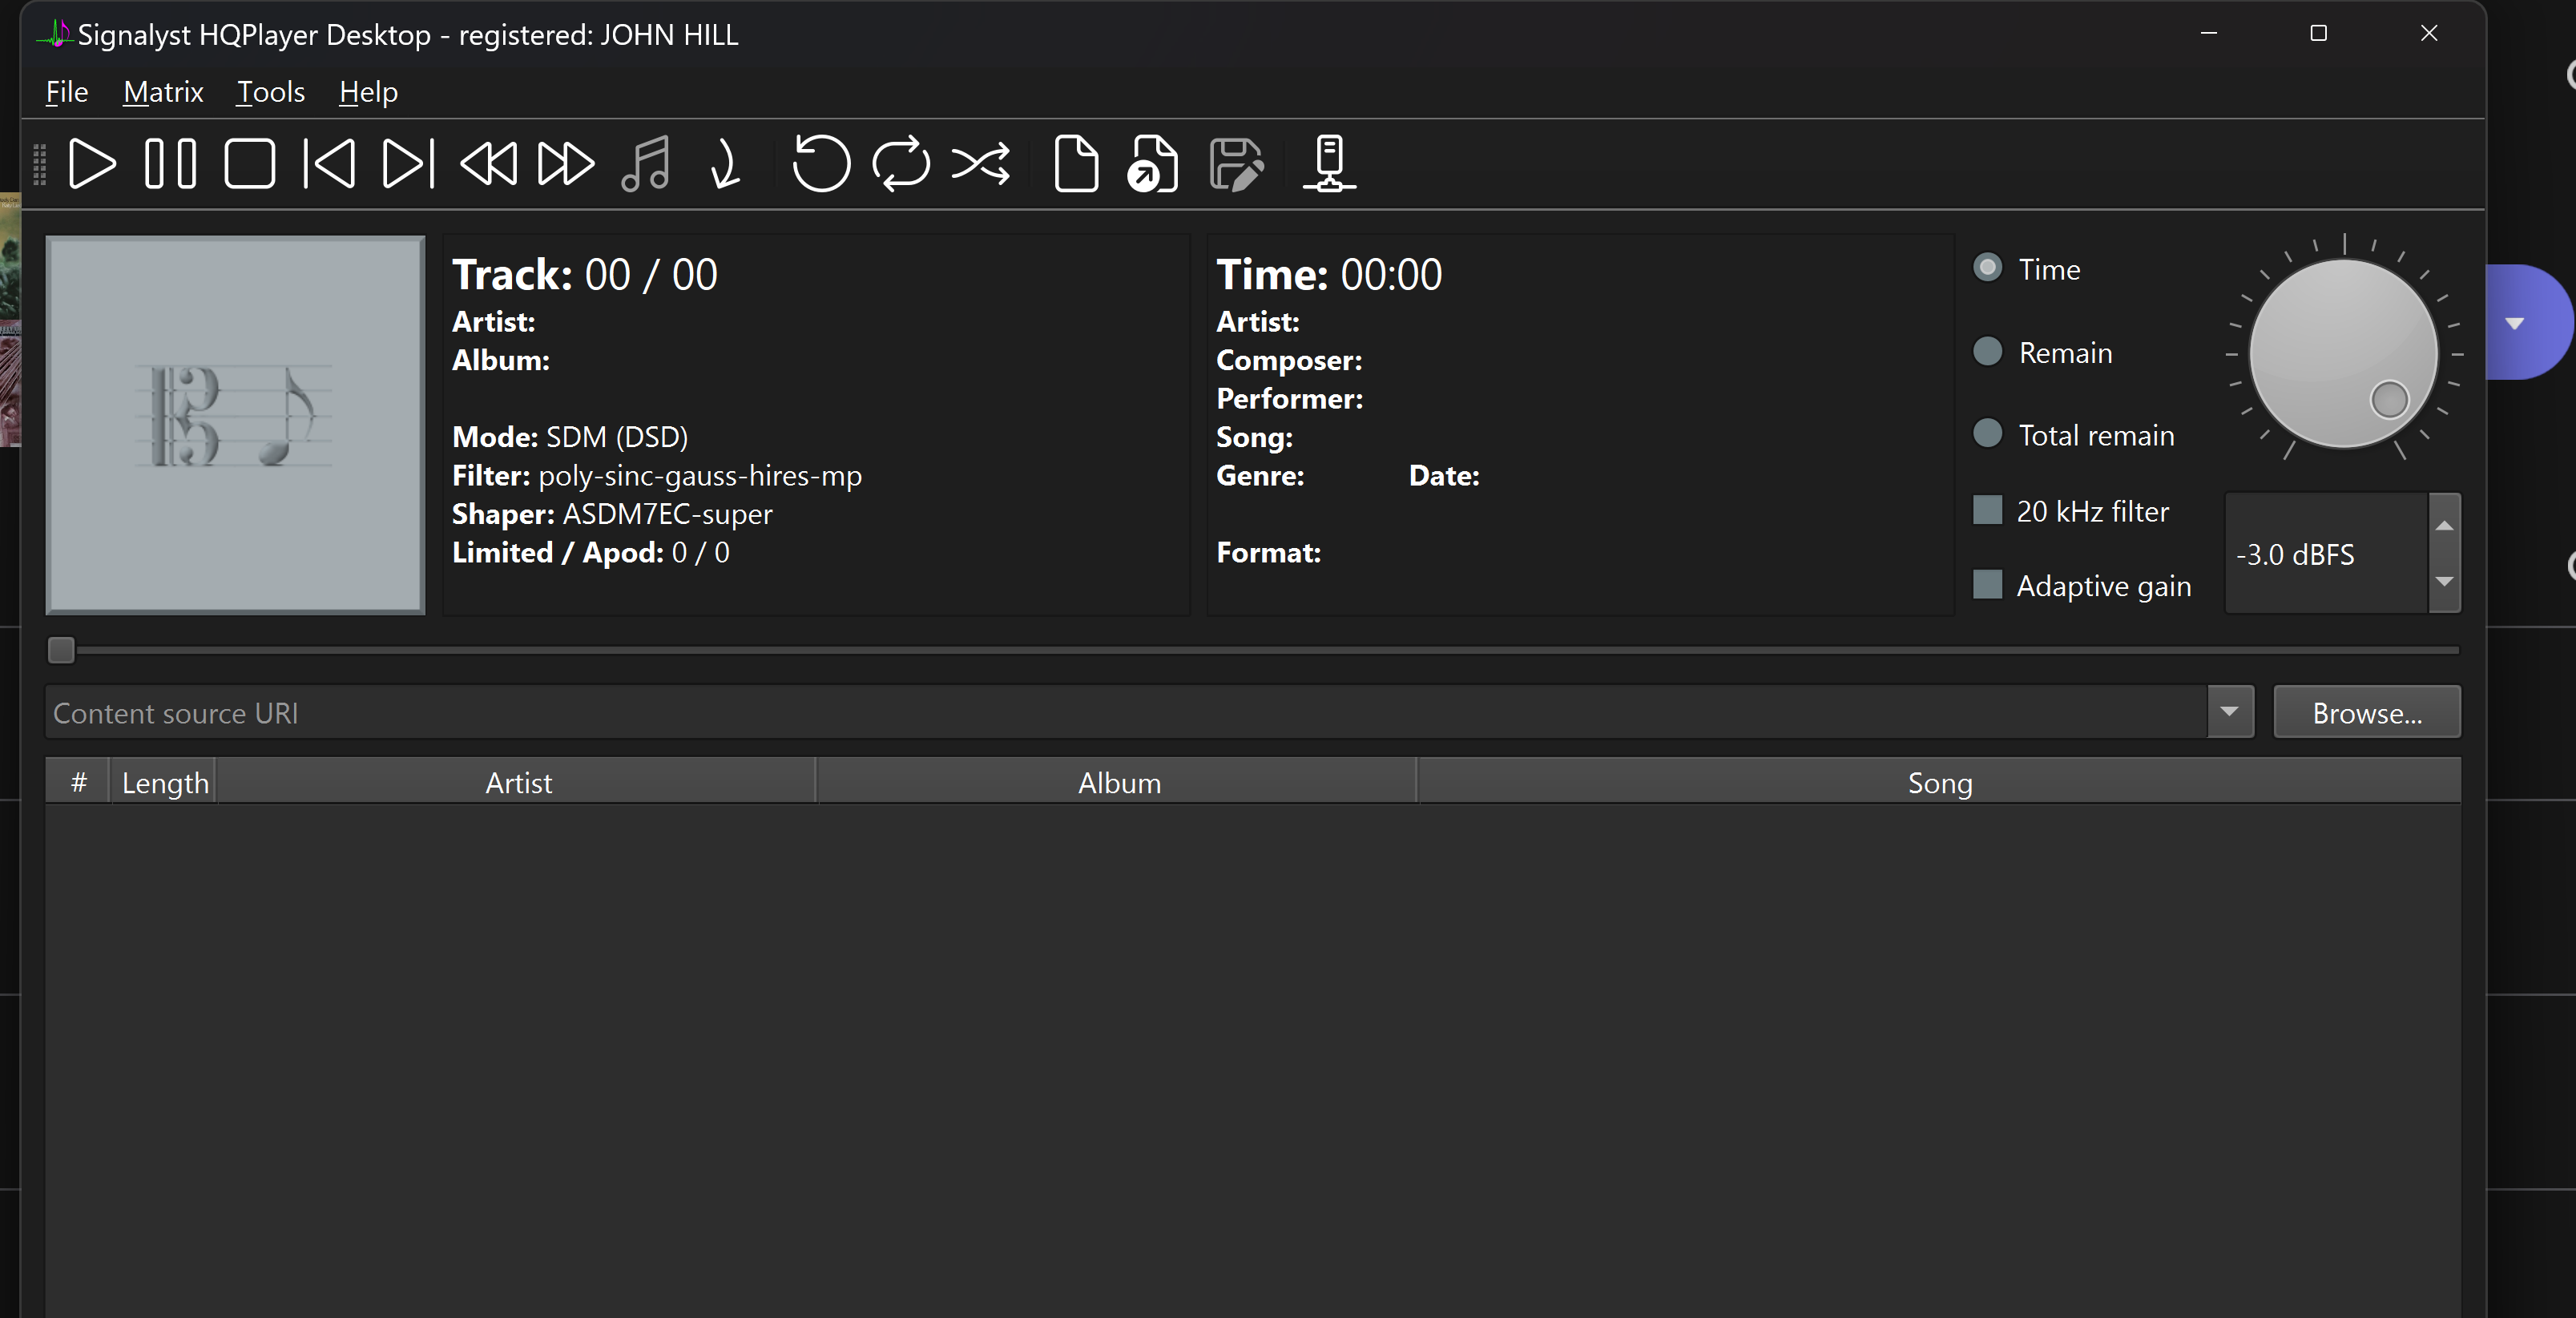Click the Content source URI field
Screen dimensions: 2576x1318
1126,712
